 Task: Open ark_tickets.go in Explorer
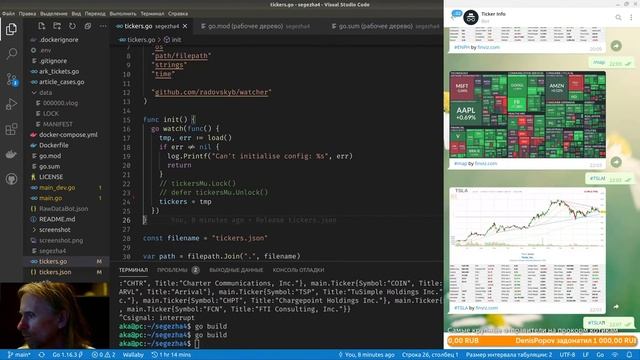point(59,71)
